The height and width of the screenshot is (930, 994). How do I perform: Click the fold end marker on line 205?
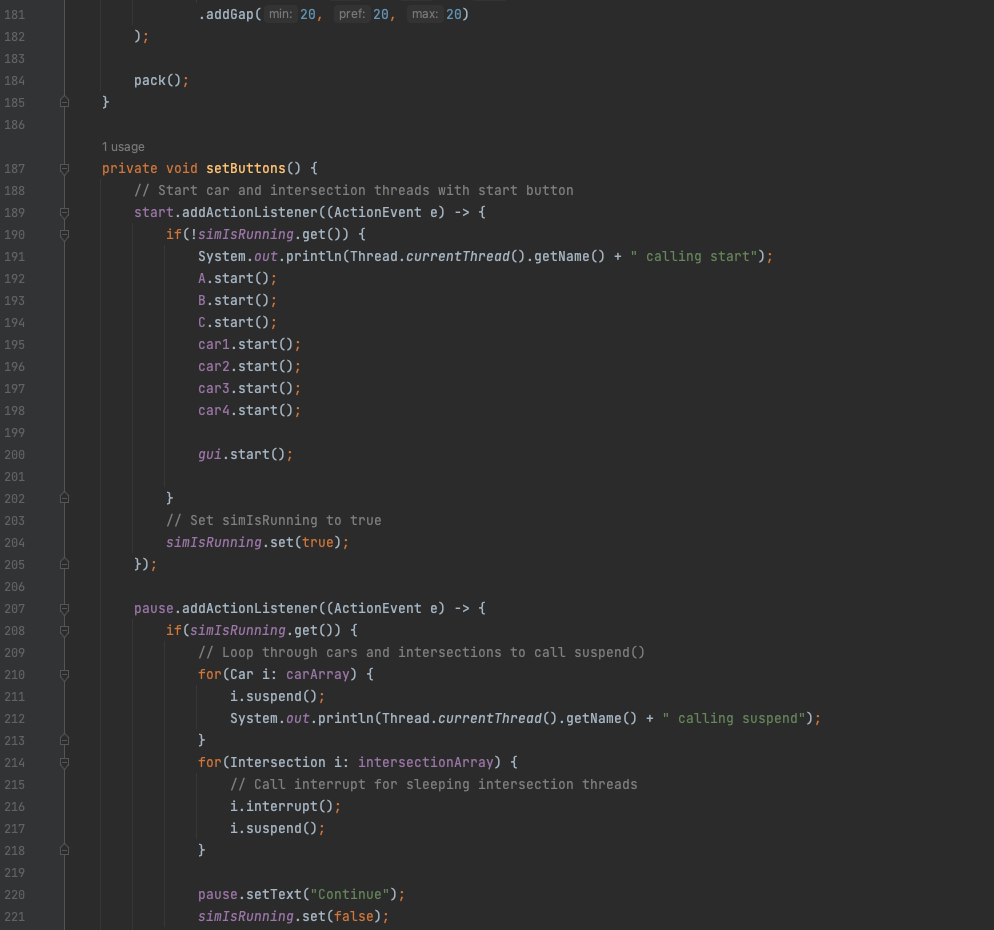pos(64,564)
